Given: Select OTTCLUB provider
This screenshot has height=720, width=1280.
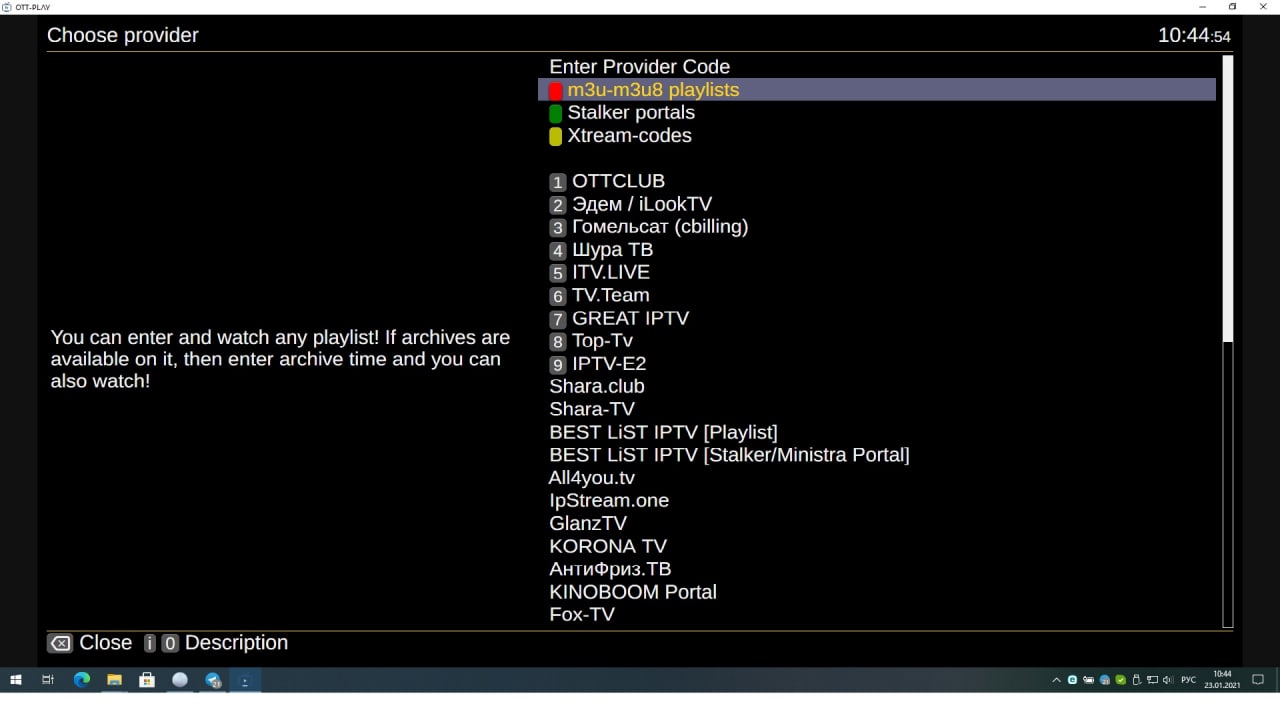Looking at the screenshot, I should click(x=618, y=181).
